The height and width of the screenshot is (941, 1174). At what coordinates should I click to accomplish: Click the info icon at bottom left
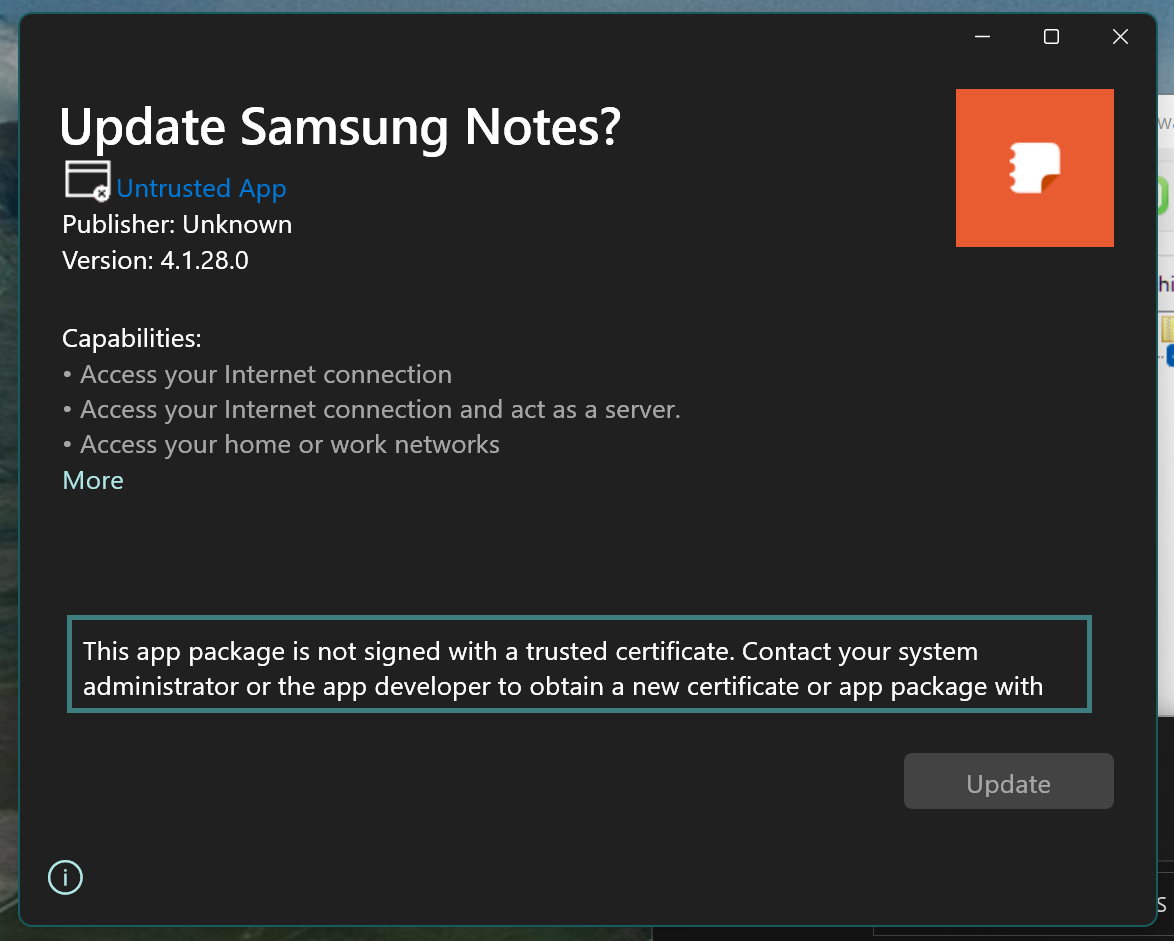(65, 877)
